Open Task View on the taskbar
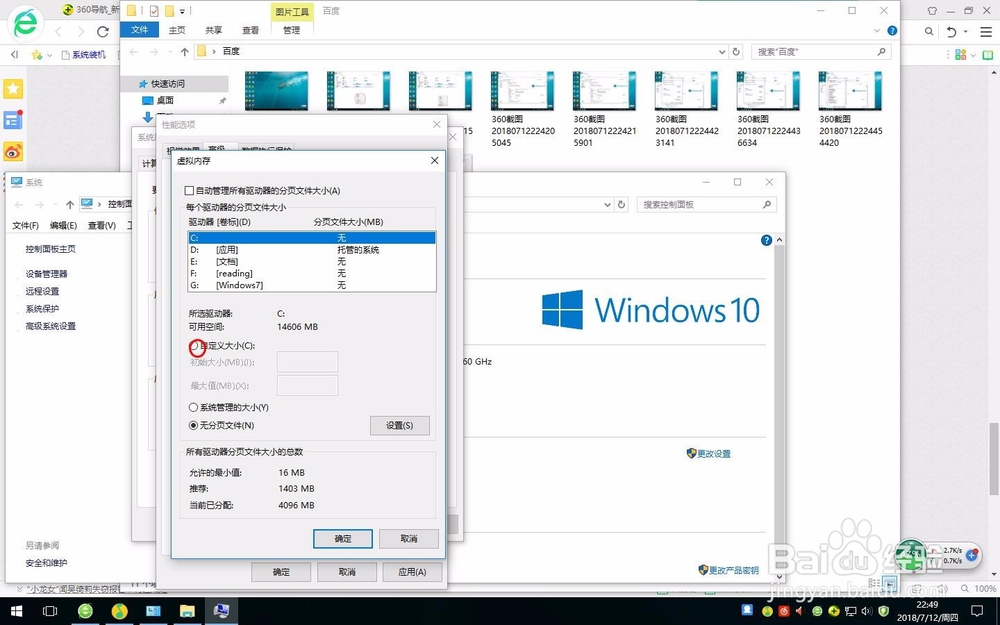 [50, 611]
